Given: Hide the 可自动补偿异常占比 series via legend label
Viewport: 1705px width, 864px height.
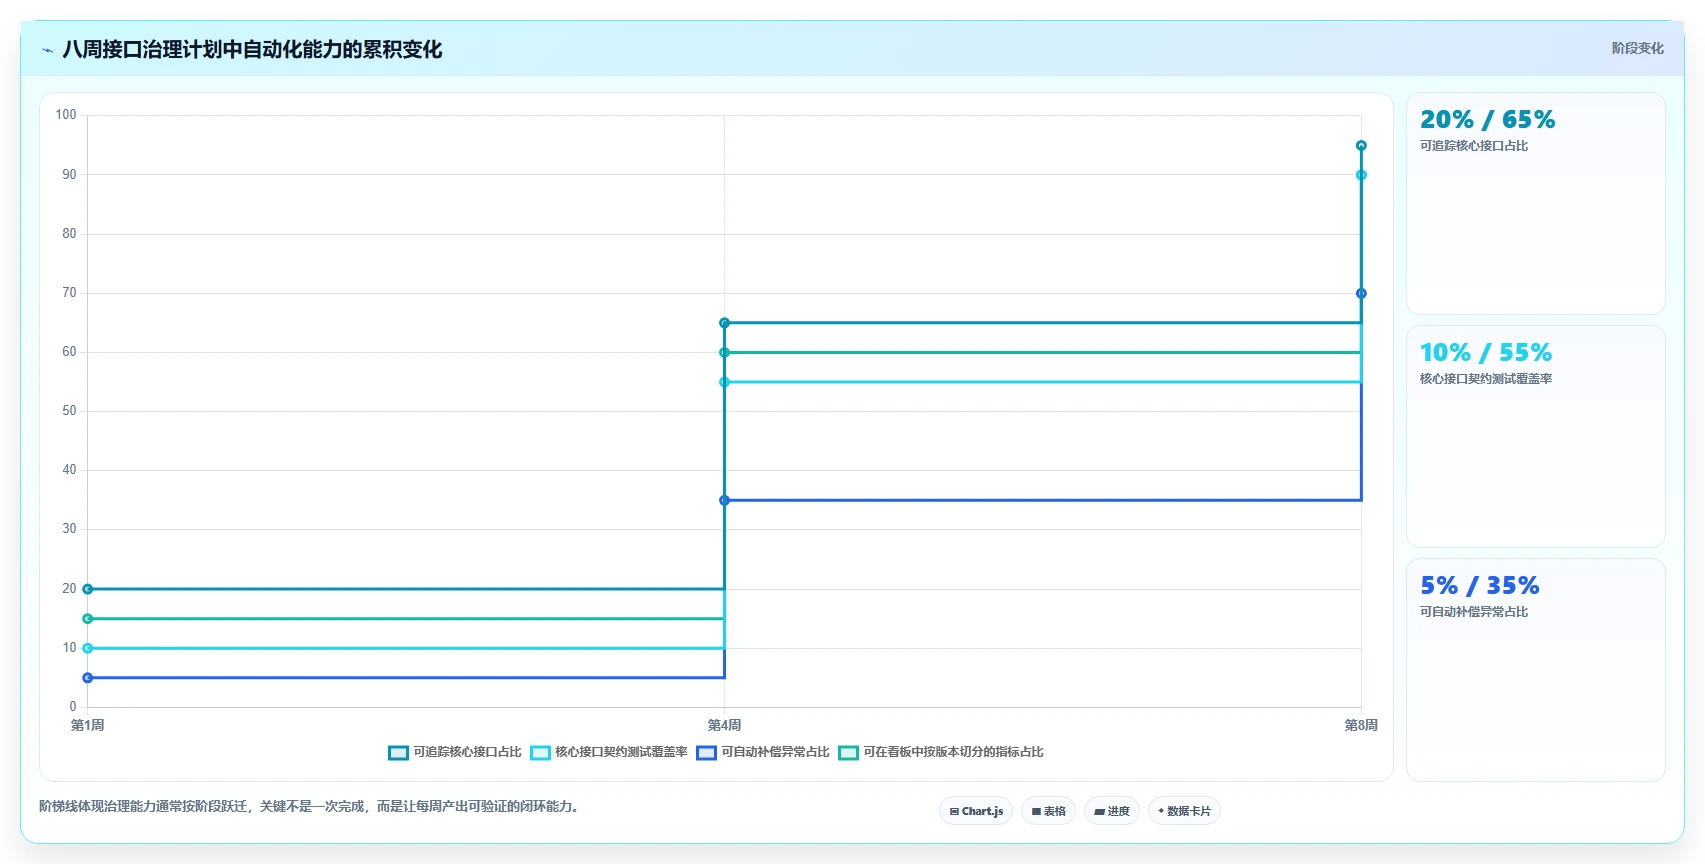Looking at the screenshot, I should pyautogui.click(x=775, y=752).
